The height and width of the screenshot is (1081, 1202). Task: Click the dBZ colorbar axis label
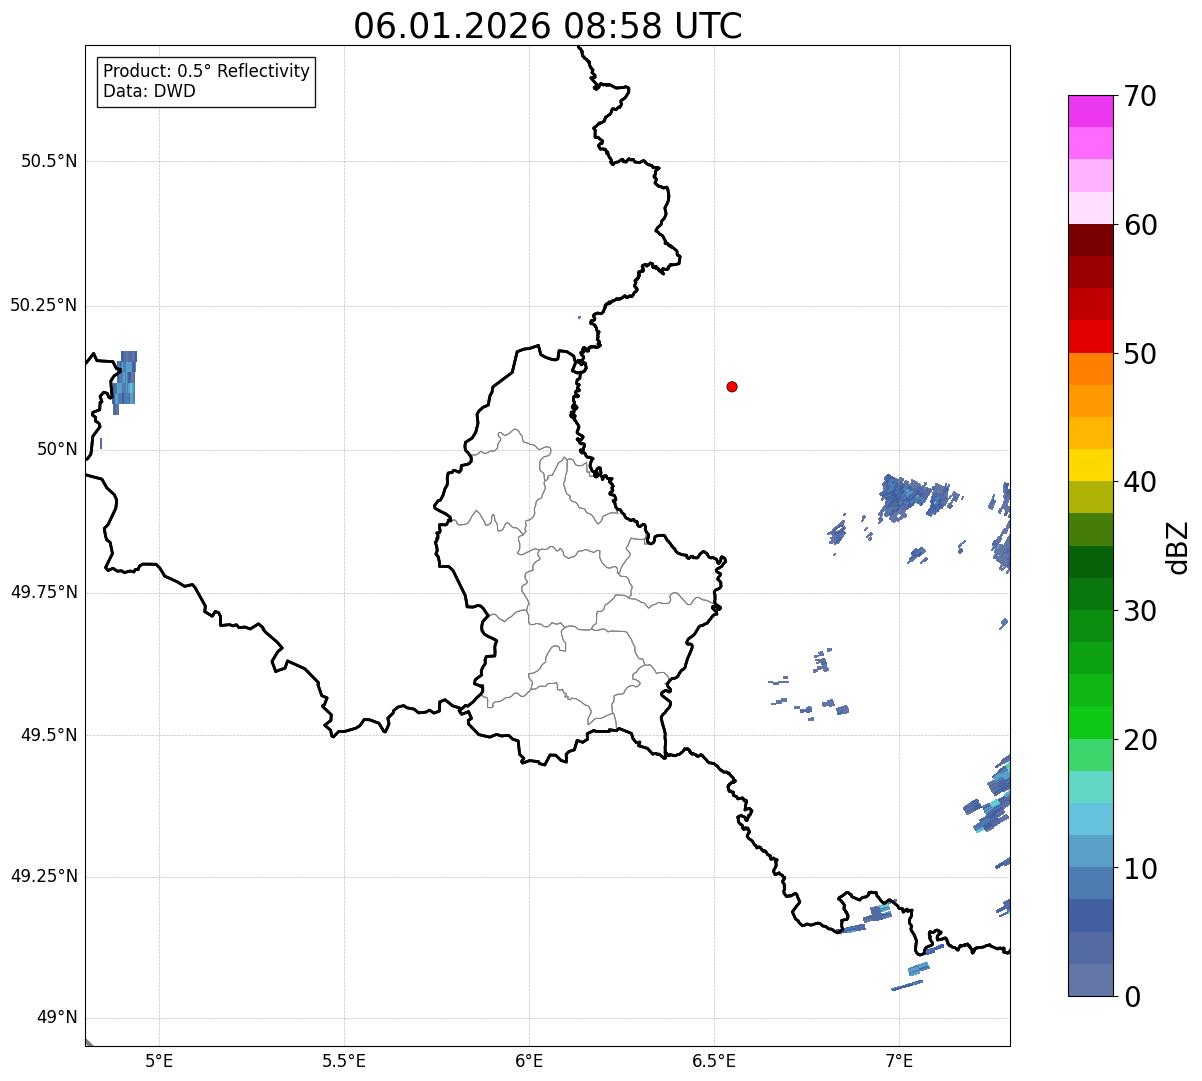(1179, 547)
